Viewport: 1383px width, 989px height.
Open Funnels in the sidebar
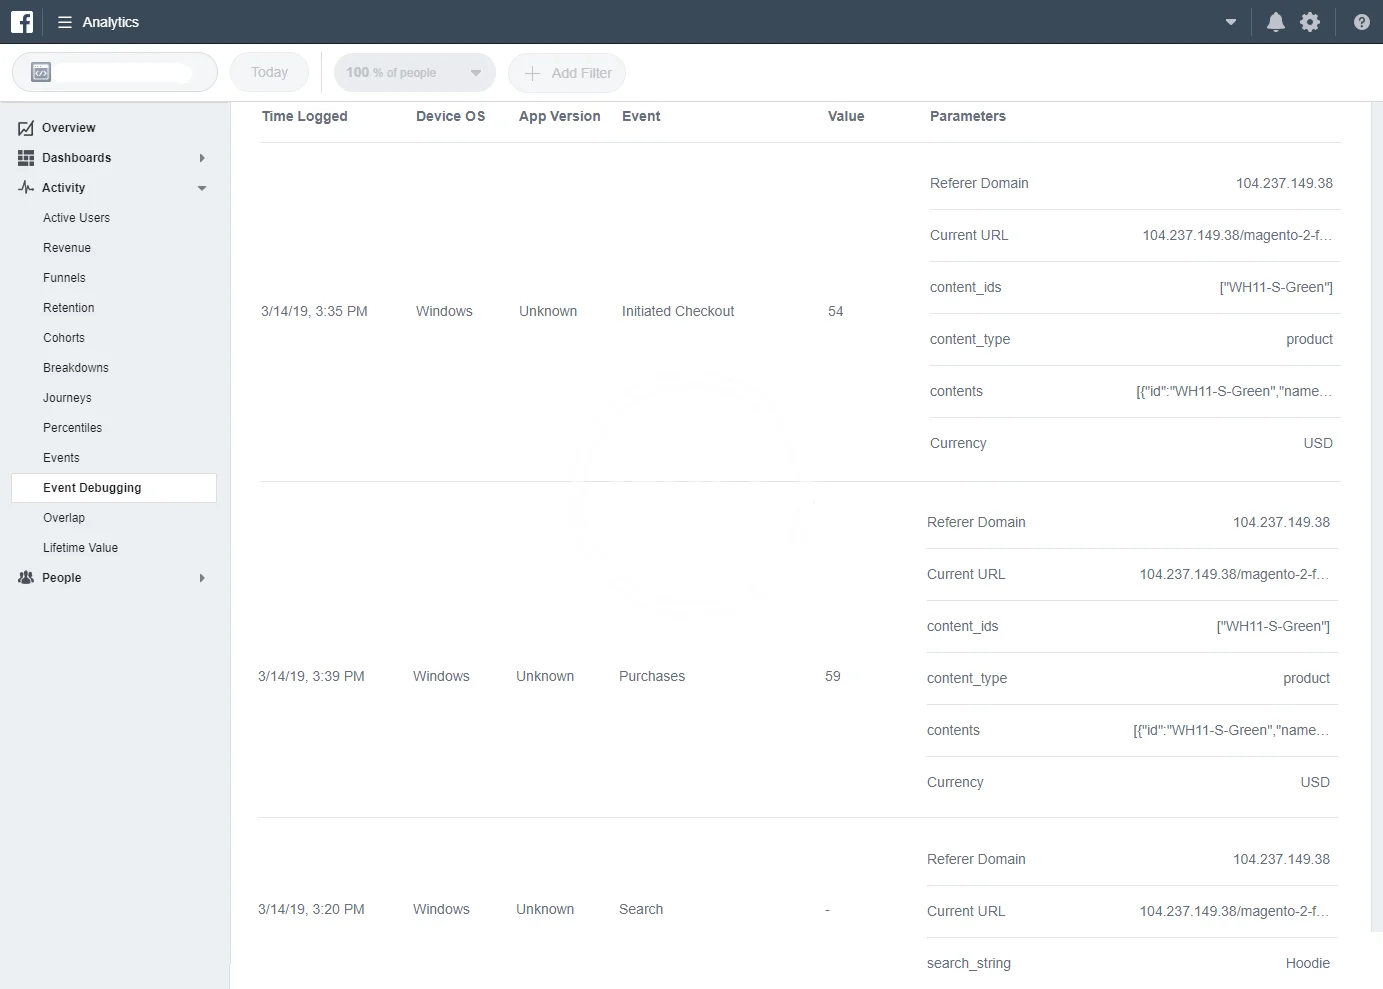[64, 278]
